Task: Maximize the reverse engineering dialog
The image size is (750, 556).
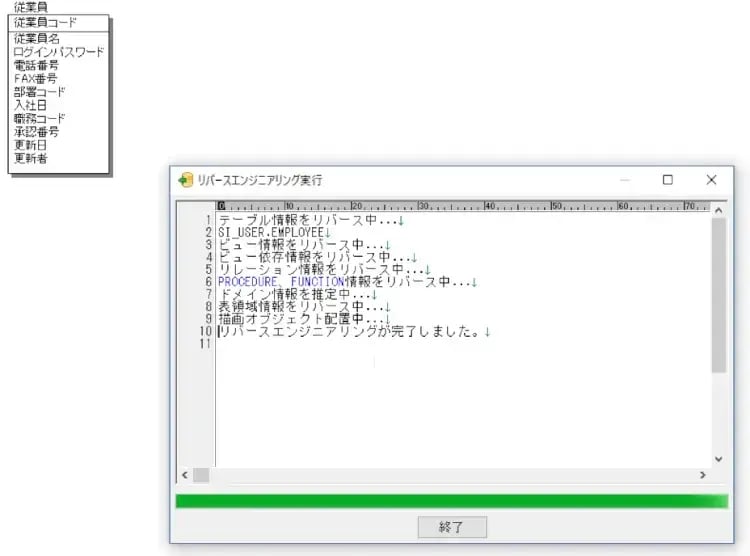Action: pyautogui.click(x=667, y=180)
